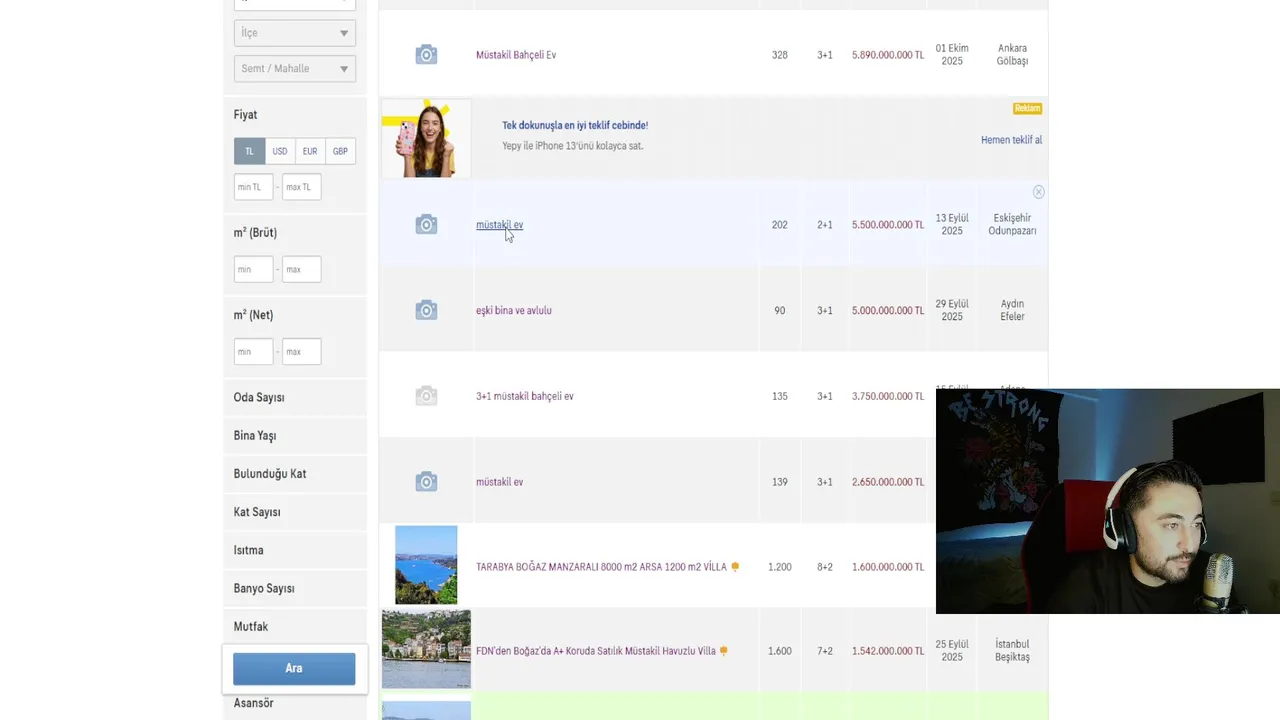Open the İlçe dropdown
The width and height of the screenshot is (1280, 720).
tap(294, 33)
